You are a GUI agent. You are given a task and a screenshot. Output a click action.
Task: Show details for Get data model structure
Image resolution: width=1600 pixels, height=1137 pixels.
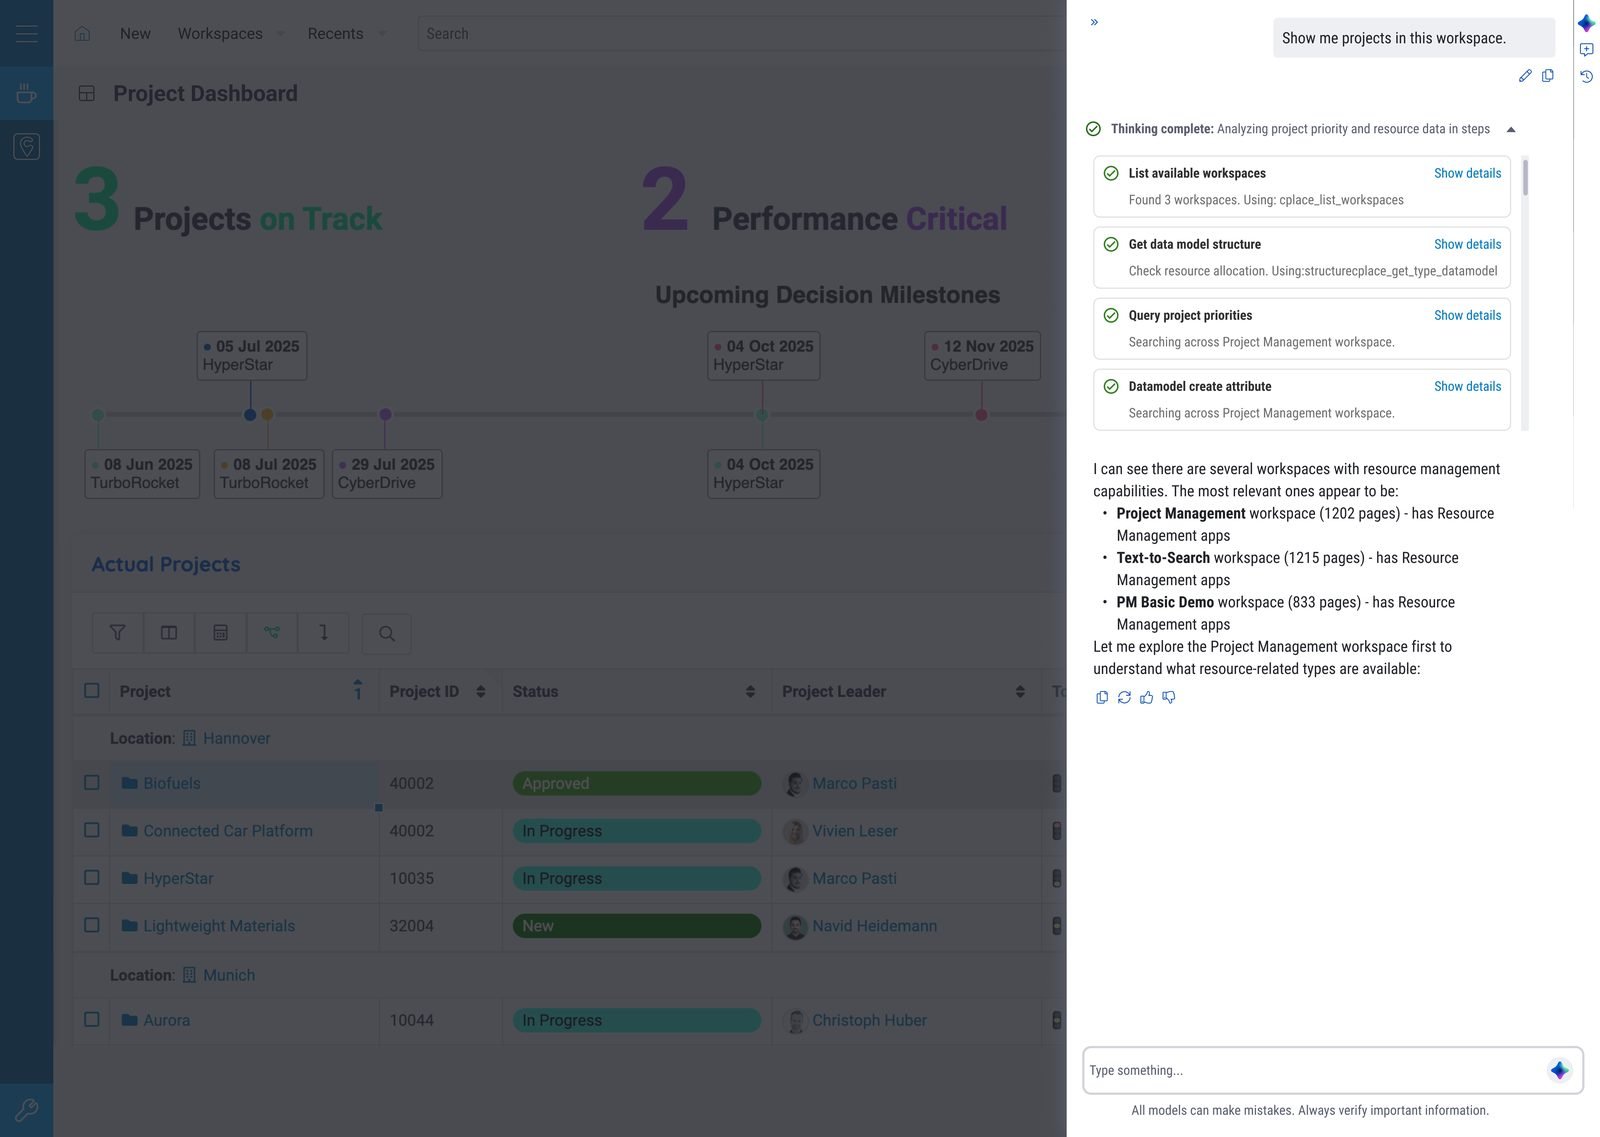pos(1467,244)
